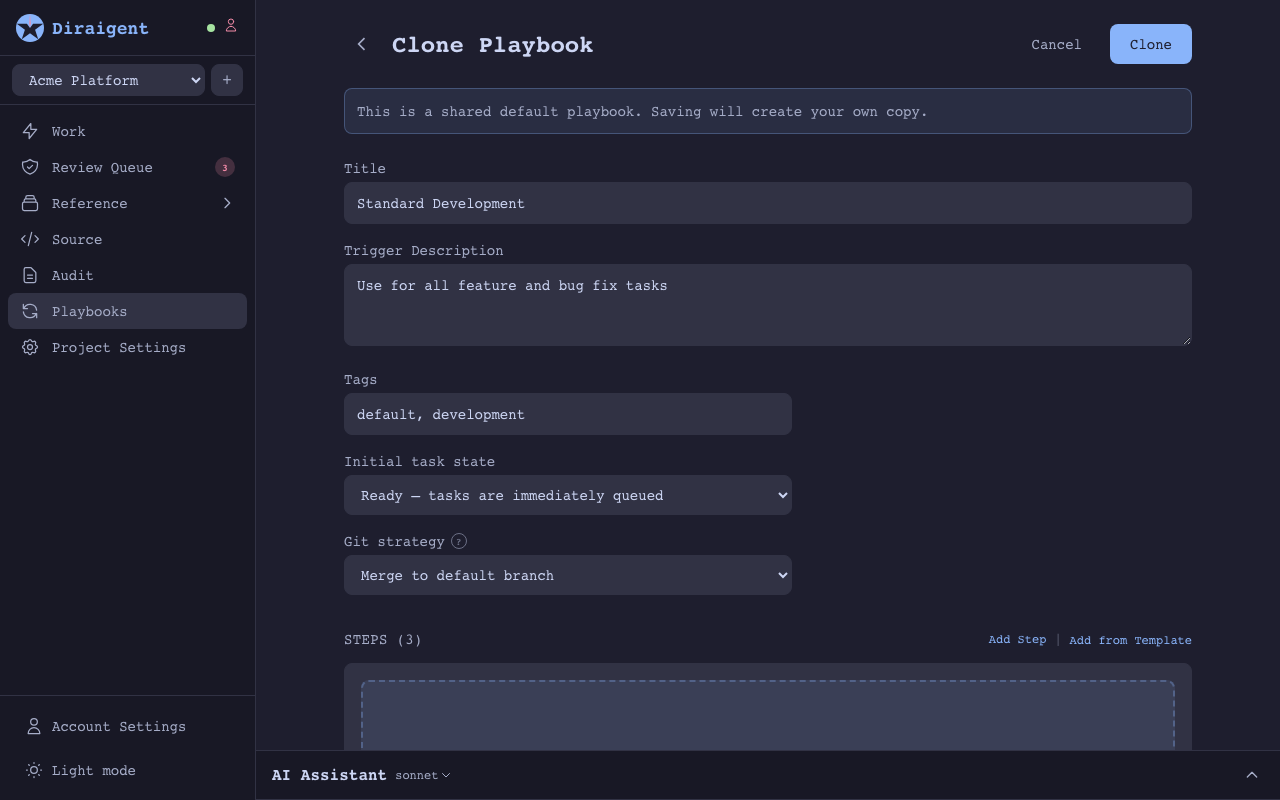Navigate to Account Settings

pyautogui.click(x=118, y=727)
